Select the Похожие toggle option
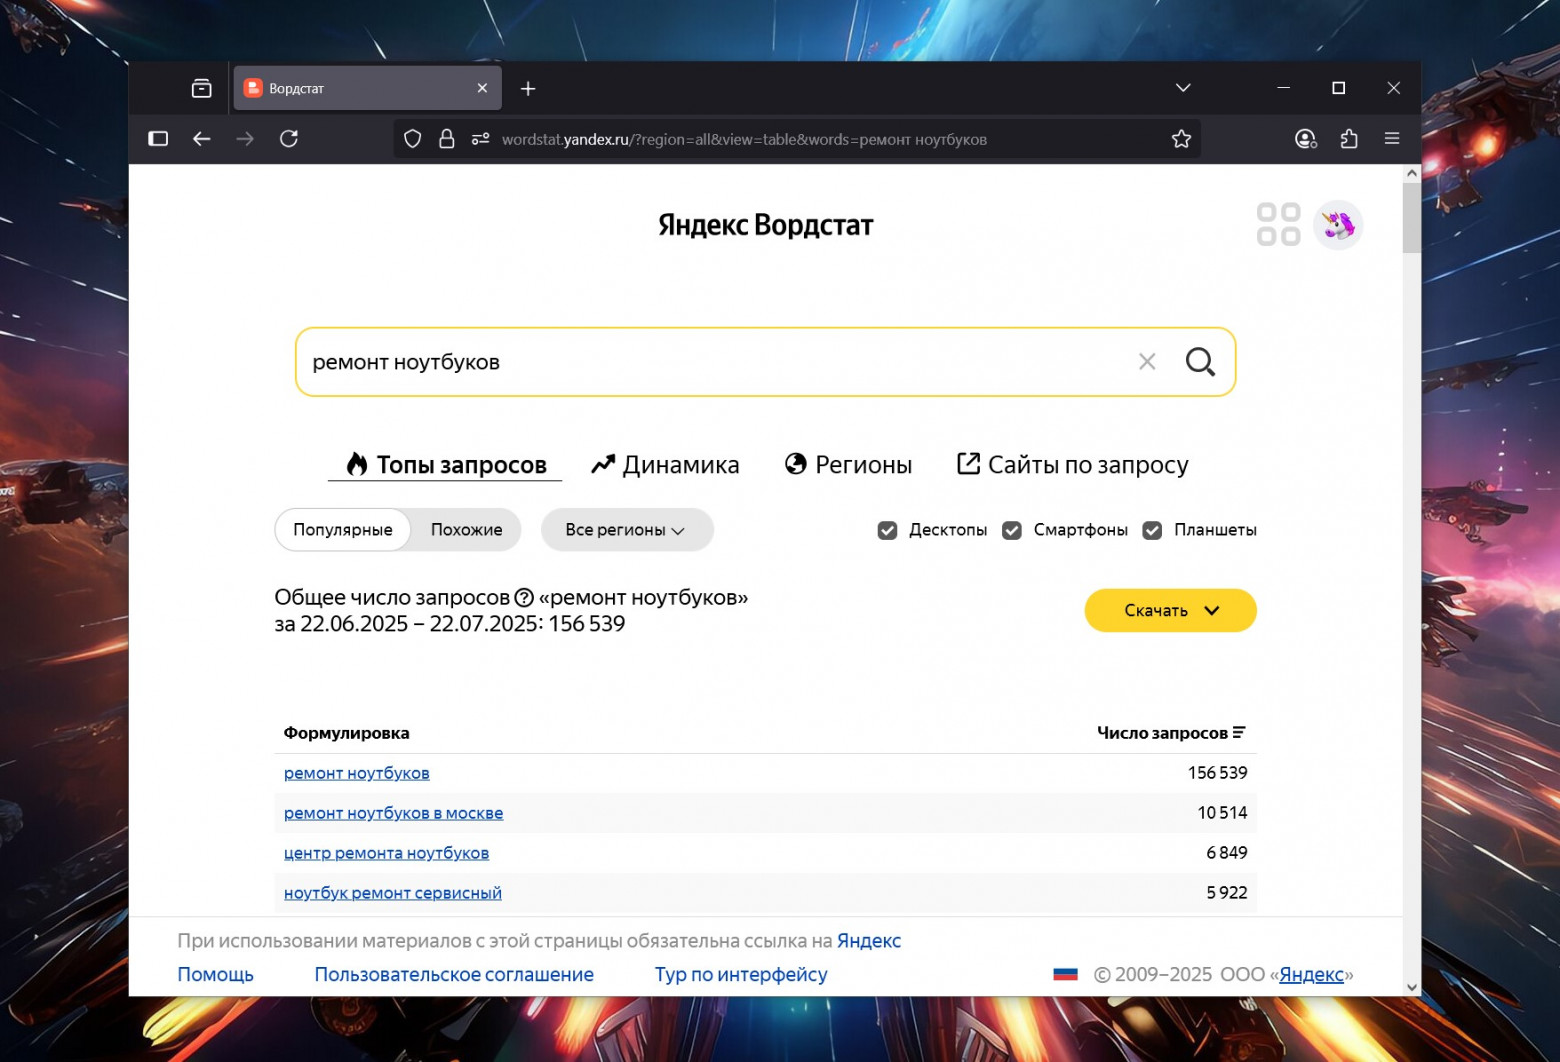The image size is (1560, 1062). pyautogui.click(x=466, y=530)
